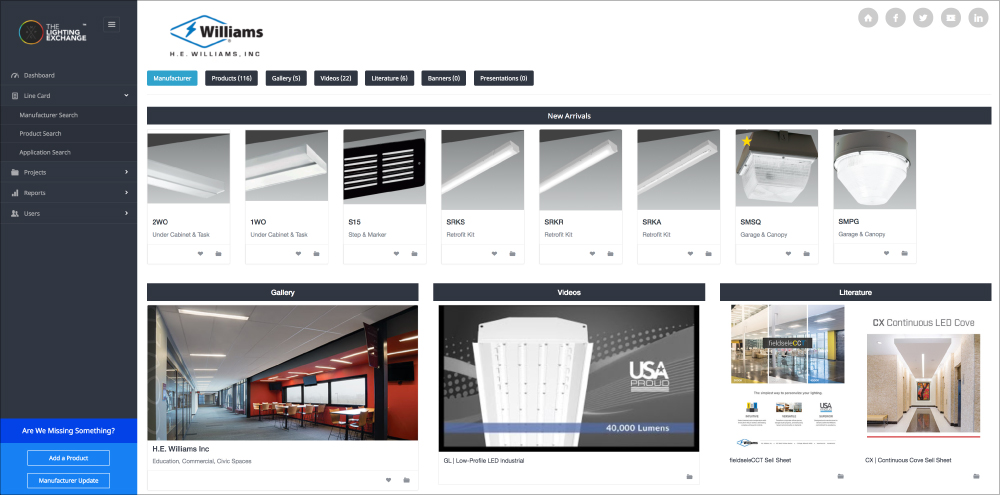Favorite the H.E. Williams gallery image
The height and width of the screenshot is (495, 1000).
tap(388, 480)
